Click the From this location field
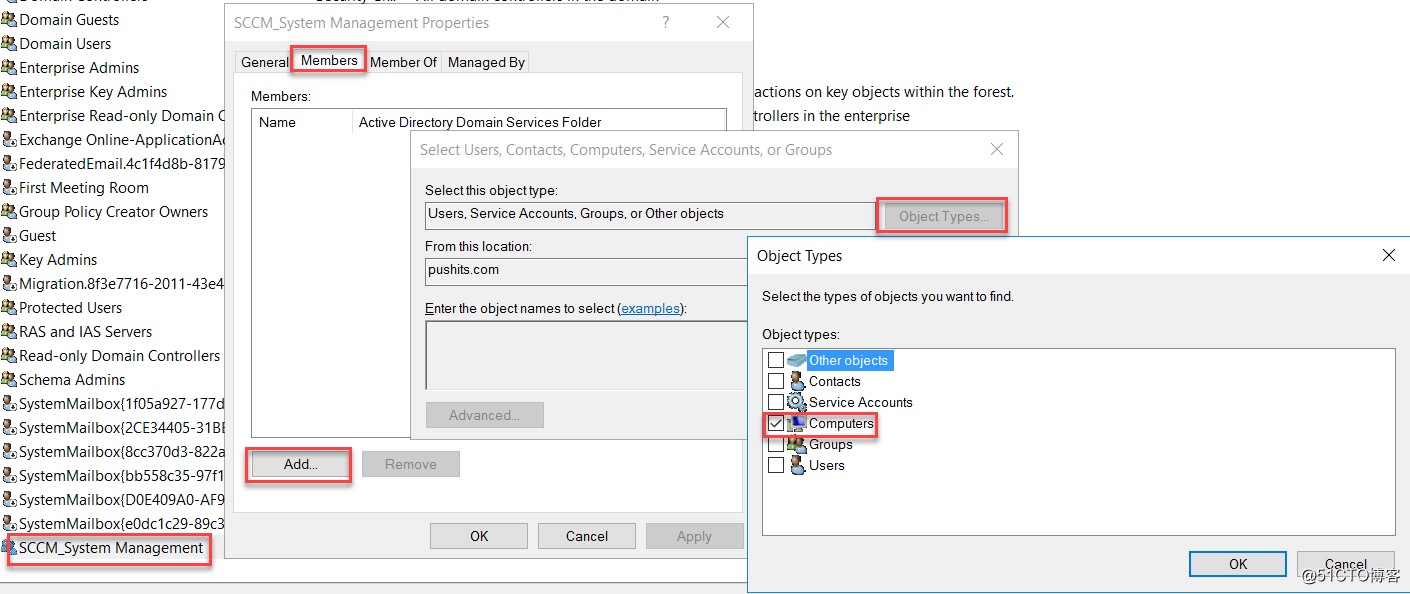Image resolution: width=1410 pixels, height=594 pixels. click(x=586, y=271)
